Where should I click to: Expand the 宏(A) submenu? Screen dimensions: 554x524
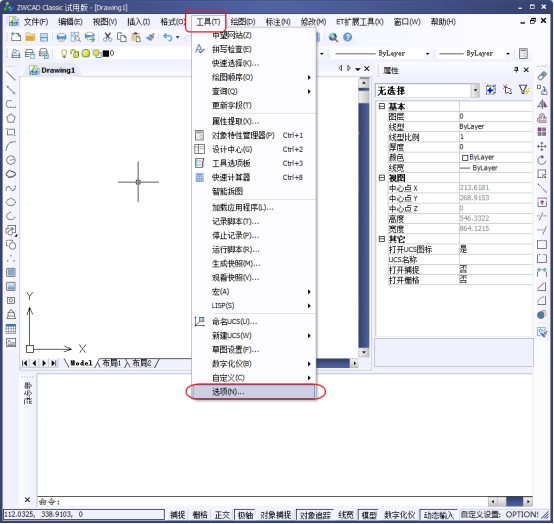pos(254,292)
